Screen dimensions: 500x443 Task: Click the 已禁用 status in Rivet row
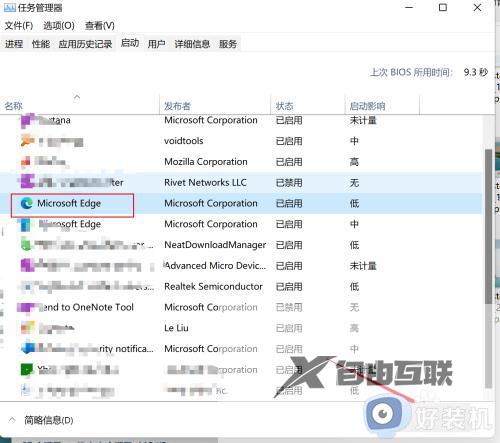point(289,183)
